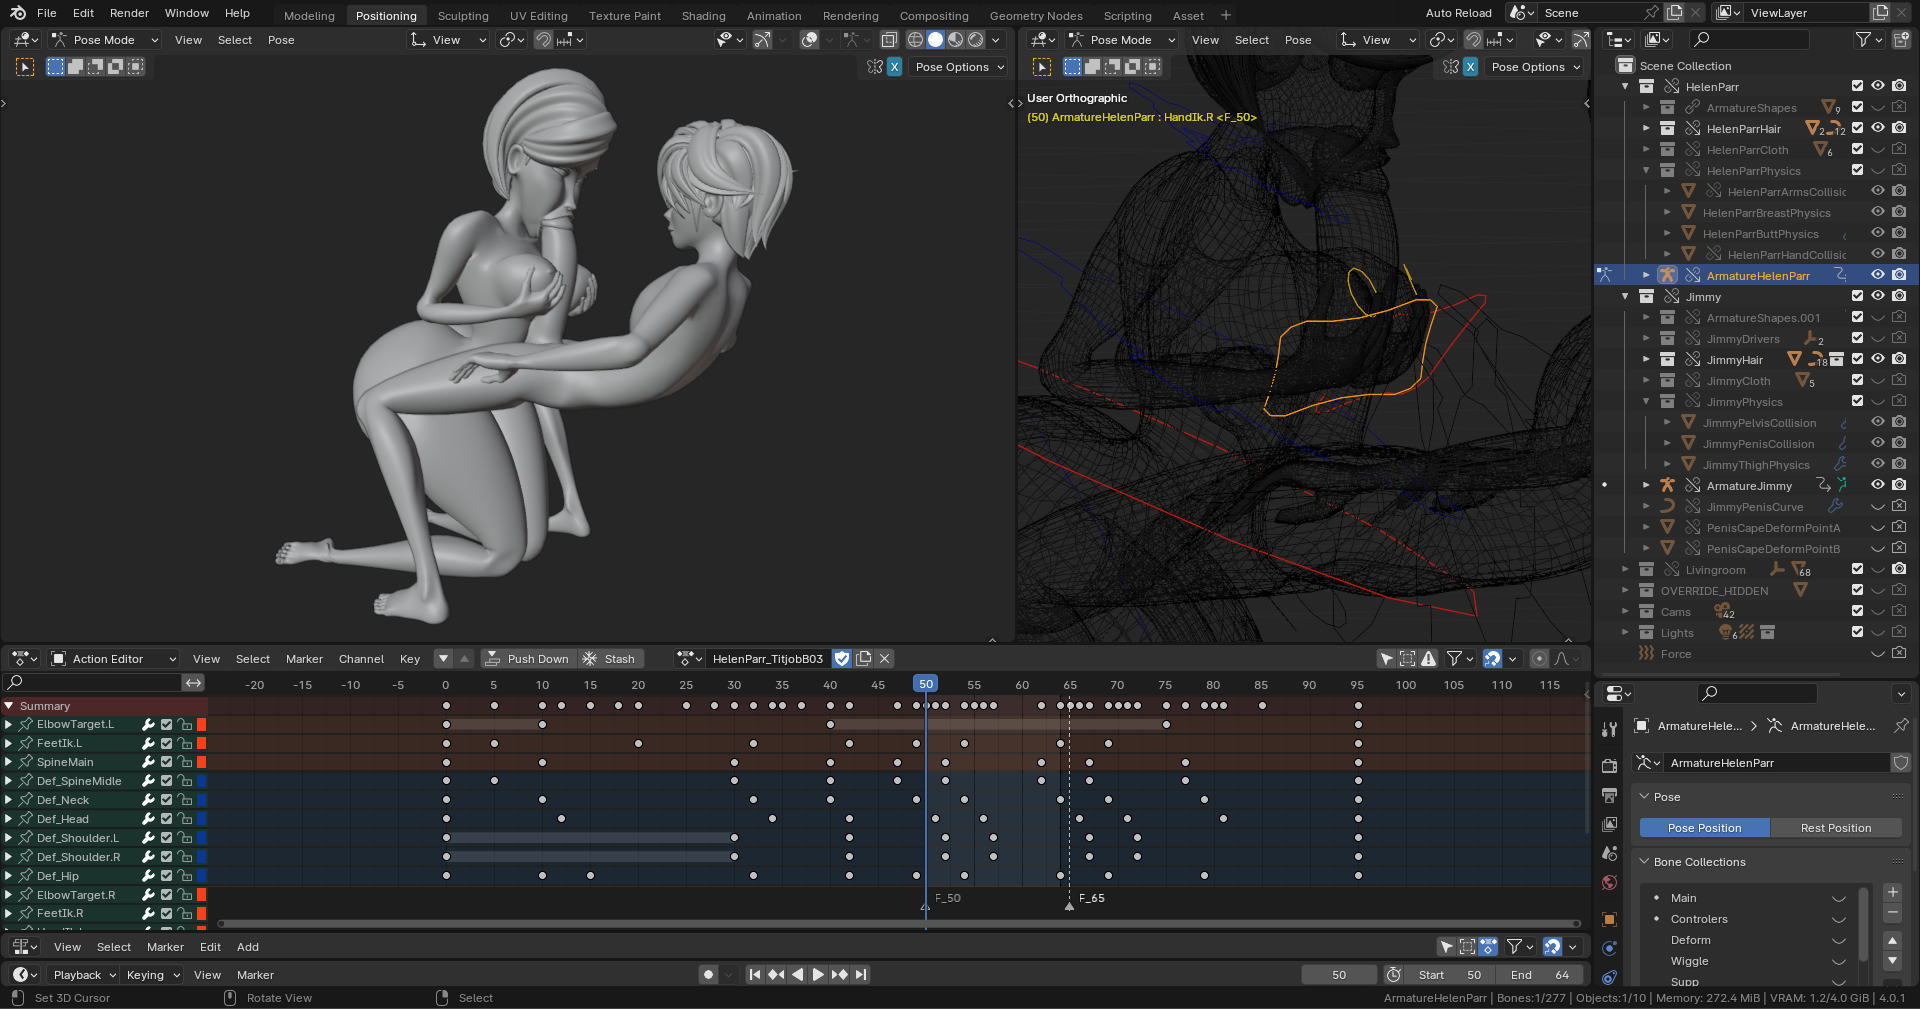Hide the HelenParr collection in viewport
The height and width of the screenshot is (1009, 1920).
[1878, 87]
